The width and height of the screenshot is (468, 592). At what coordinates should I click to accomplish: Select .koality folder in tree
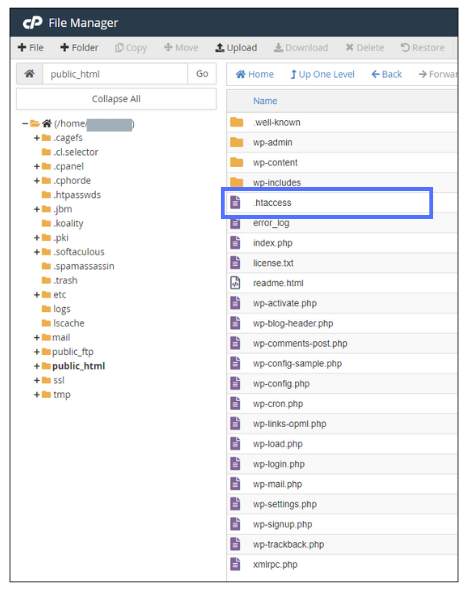(68, 224)
